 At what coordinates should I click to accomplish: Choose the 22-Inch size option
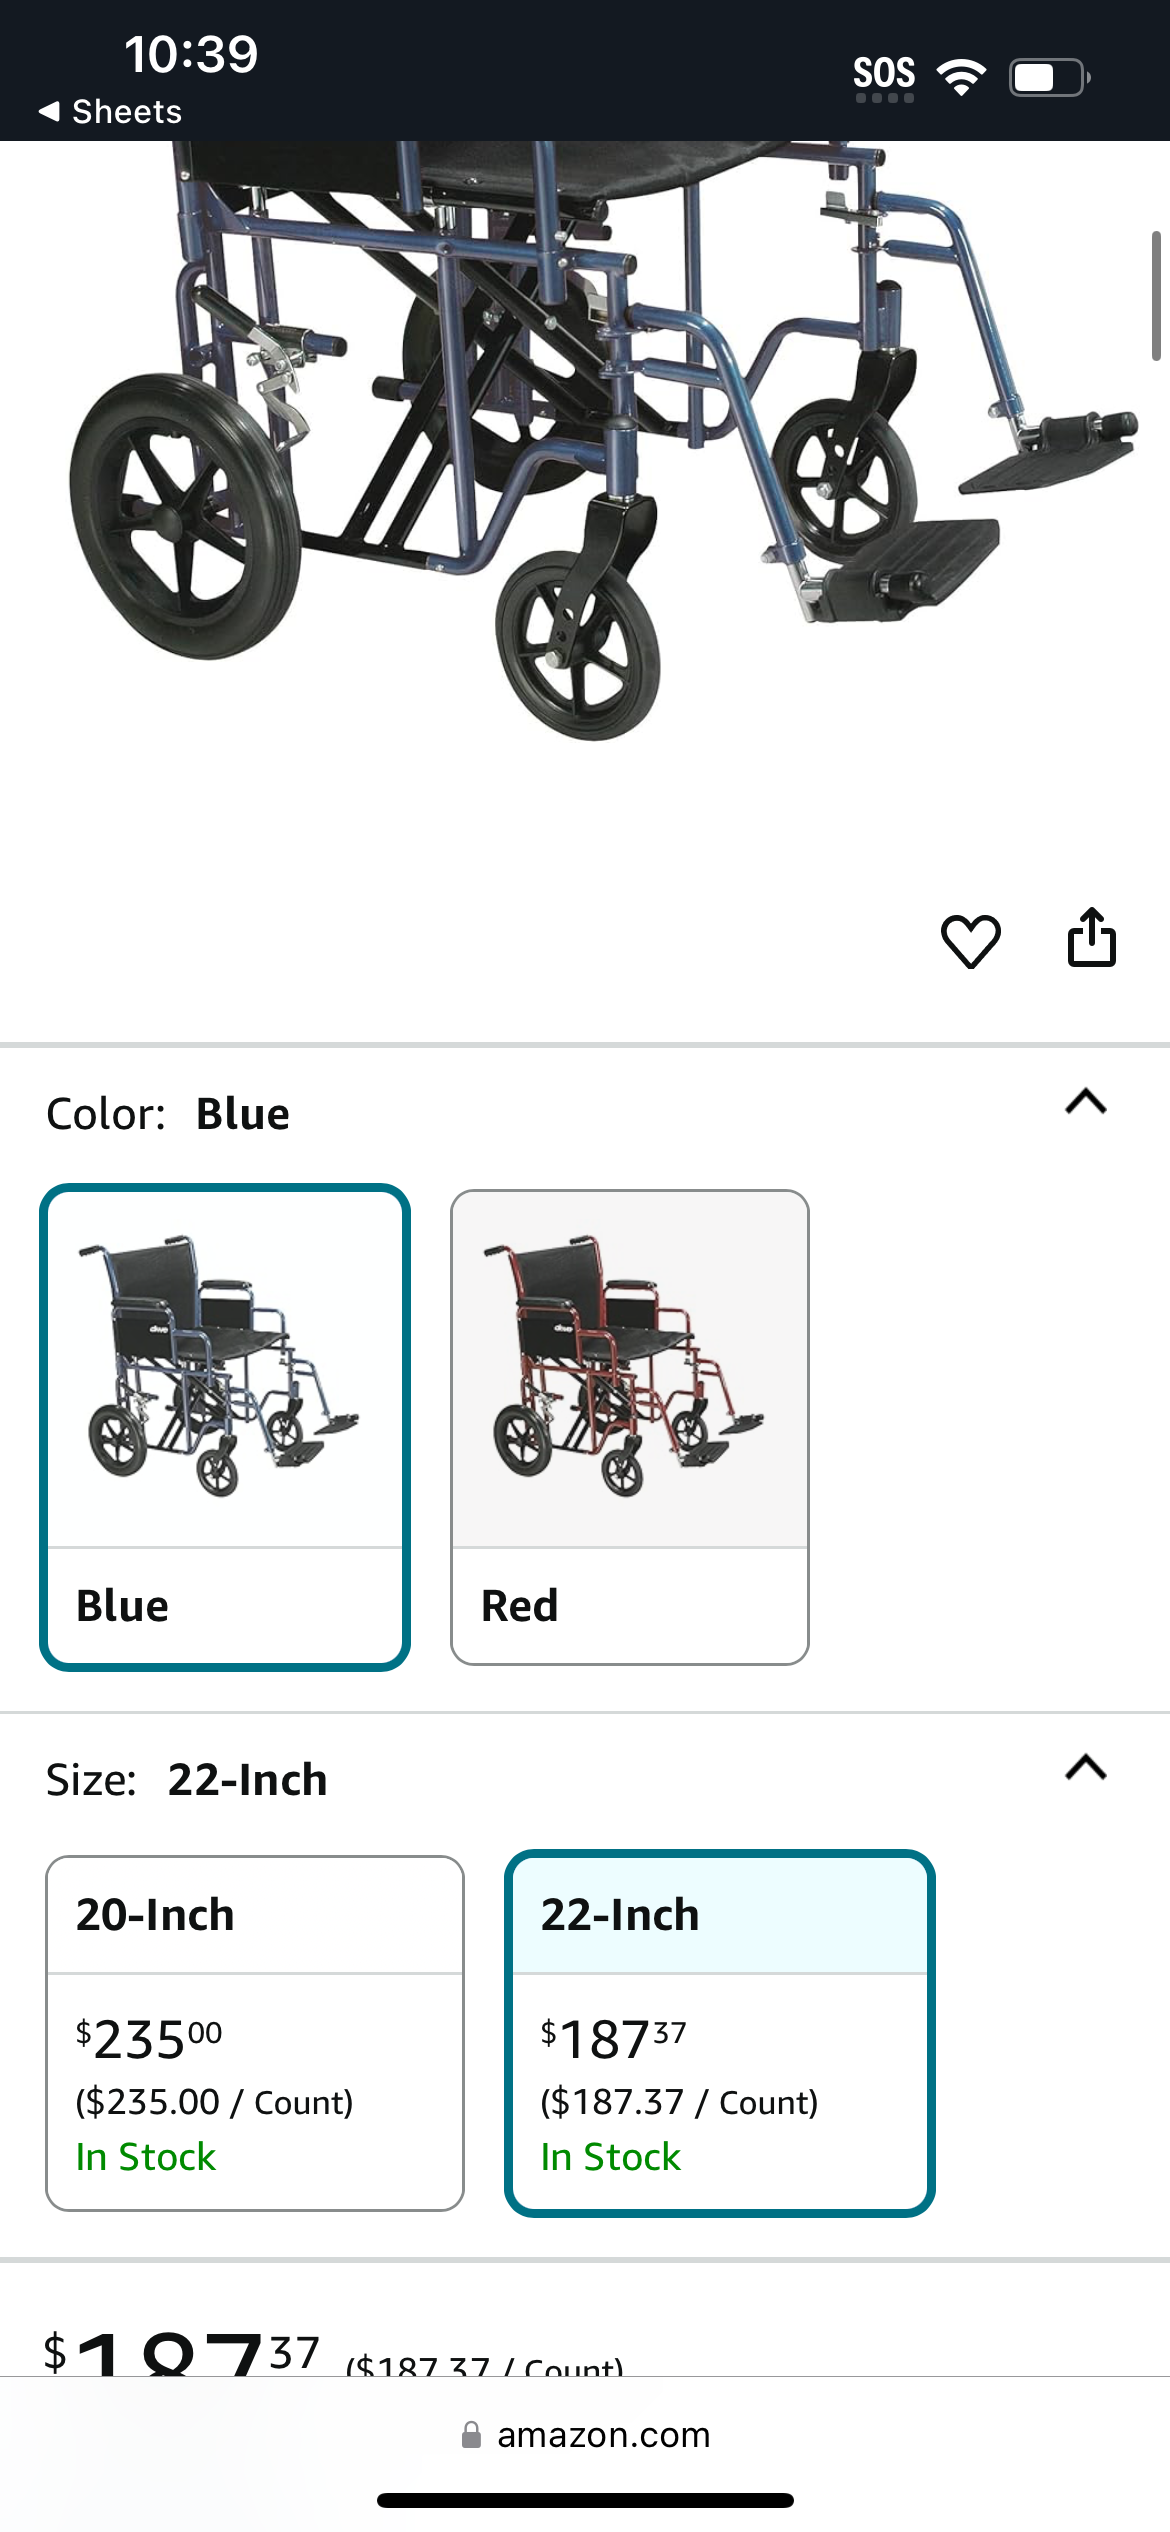(x=720, y=2032)
